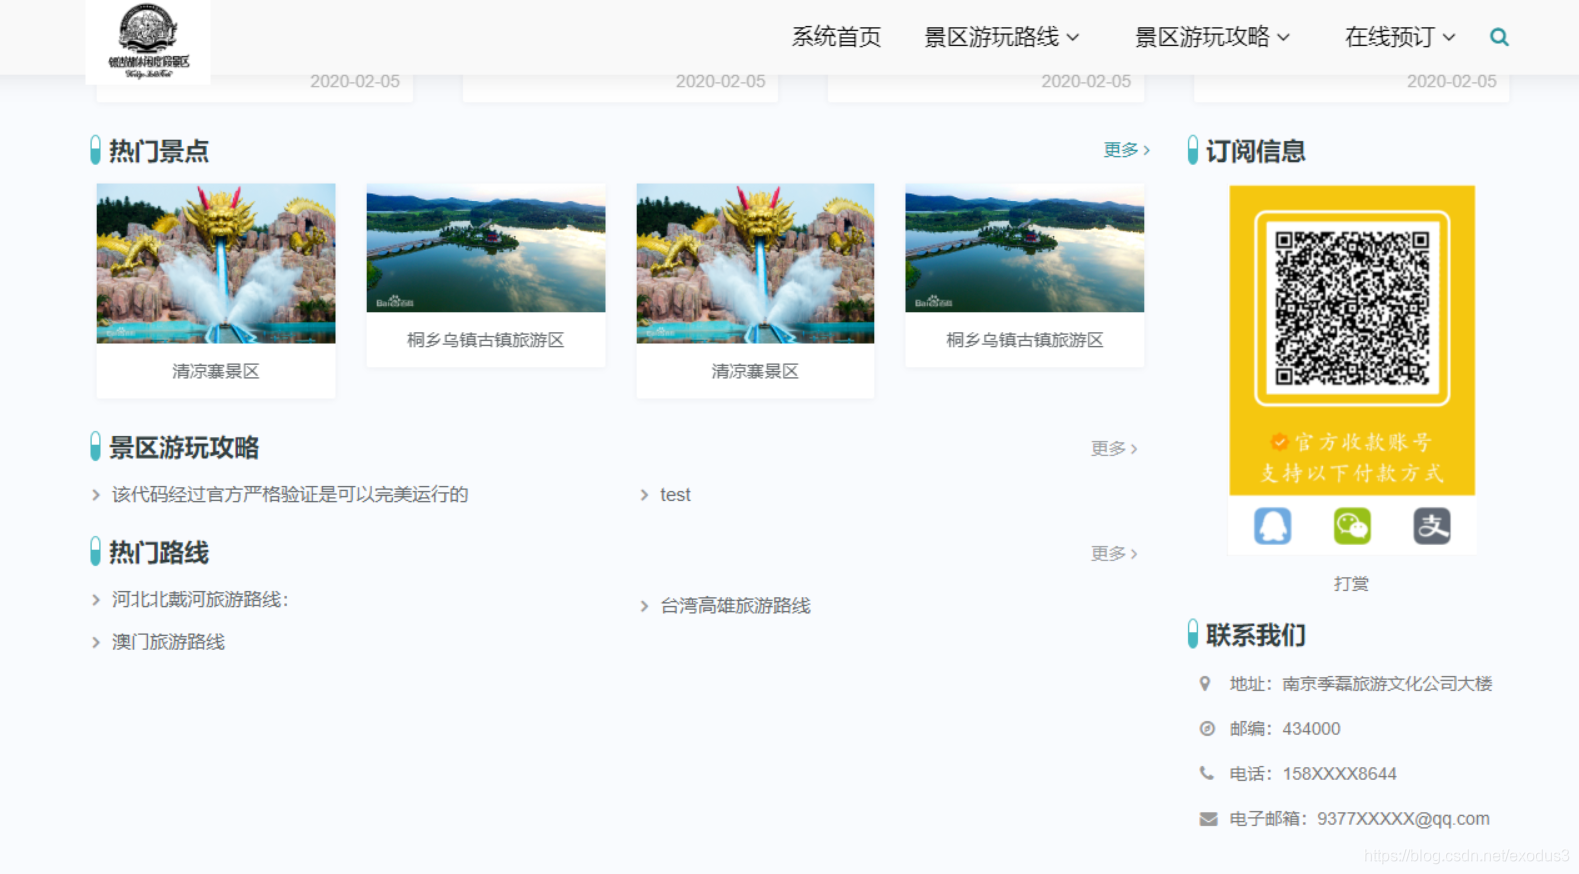Click 更多 link in 景区游玩攻略 section

pos(1114,448)
